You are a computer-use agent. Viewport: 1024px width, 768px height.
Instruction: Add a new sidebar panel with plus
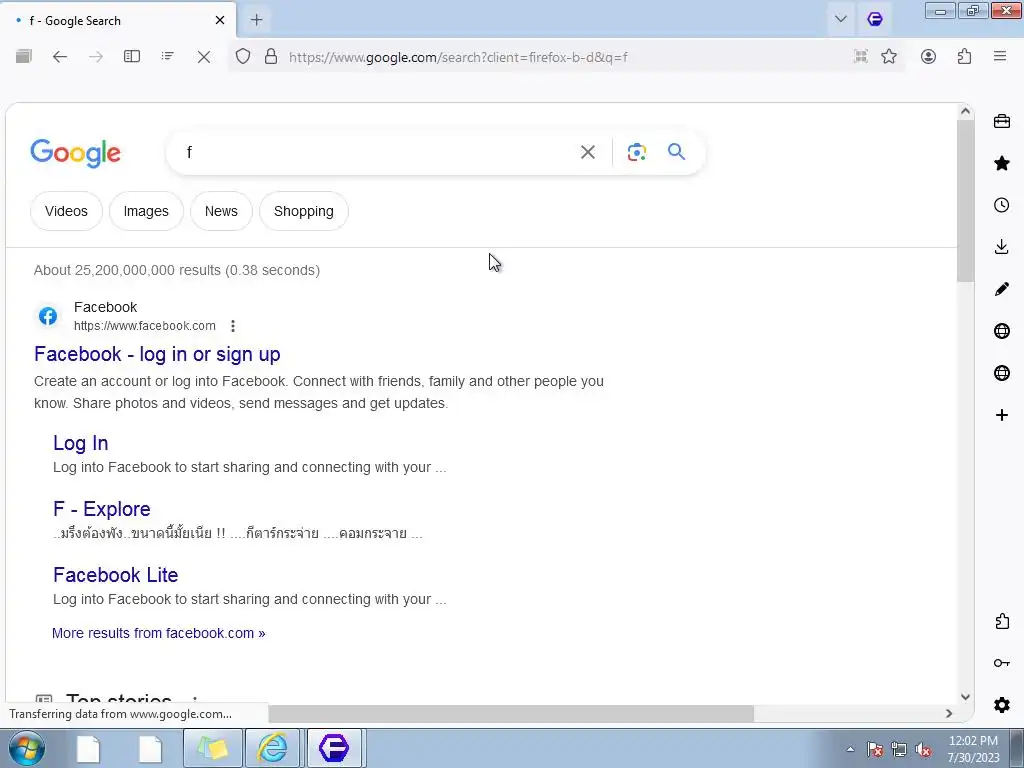pos(1002,415)
